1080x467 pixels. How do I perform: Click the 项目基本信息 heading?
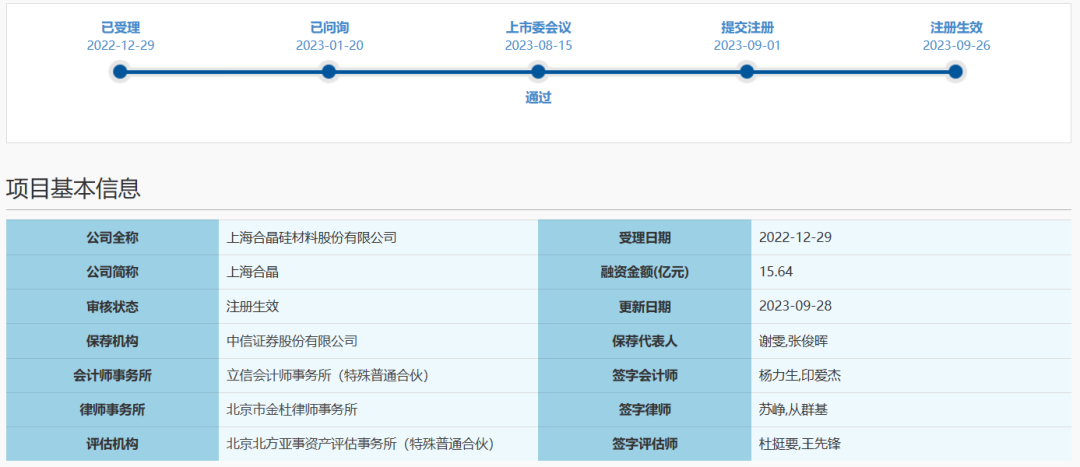pyautogui.click(x=74, y=188)
